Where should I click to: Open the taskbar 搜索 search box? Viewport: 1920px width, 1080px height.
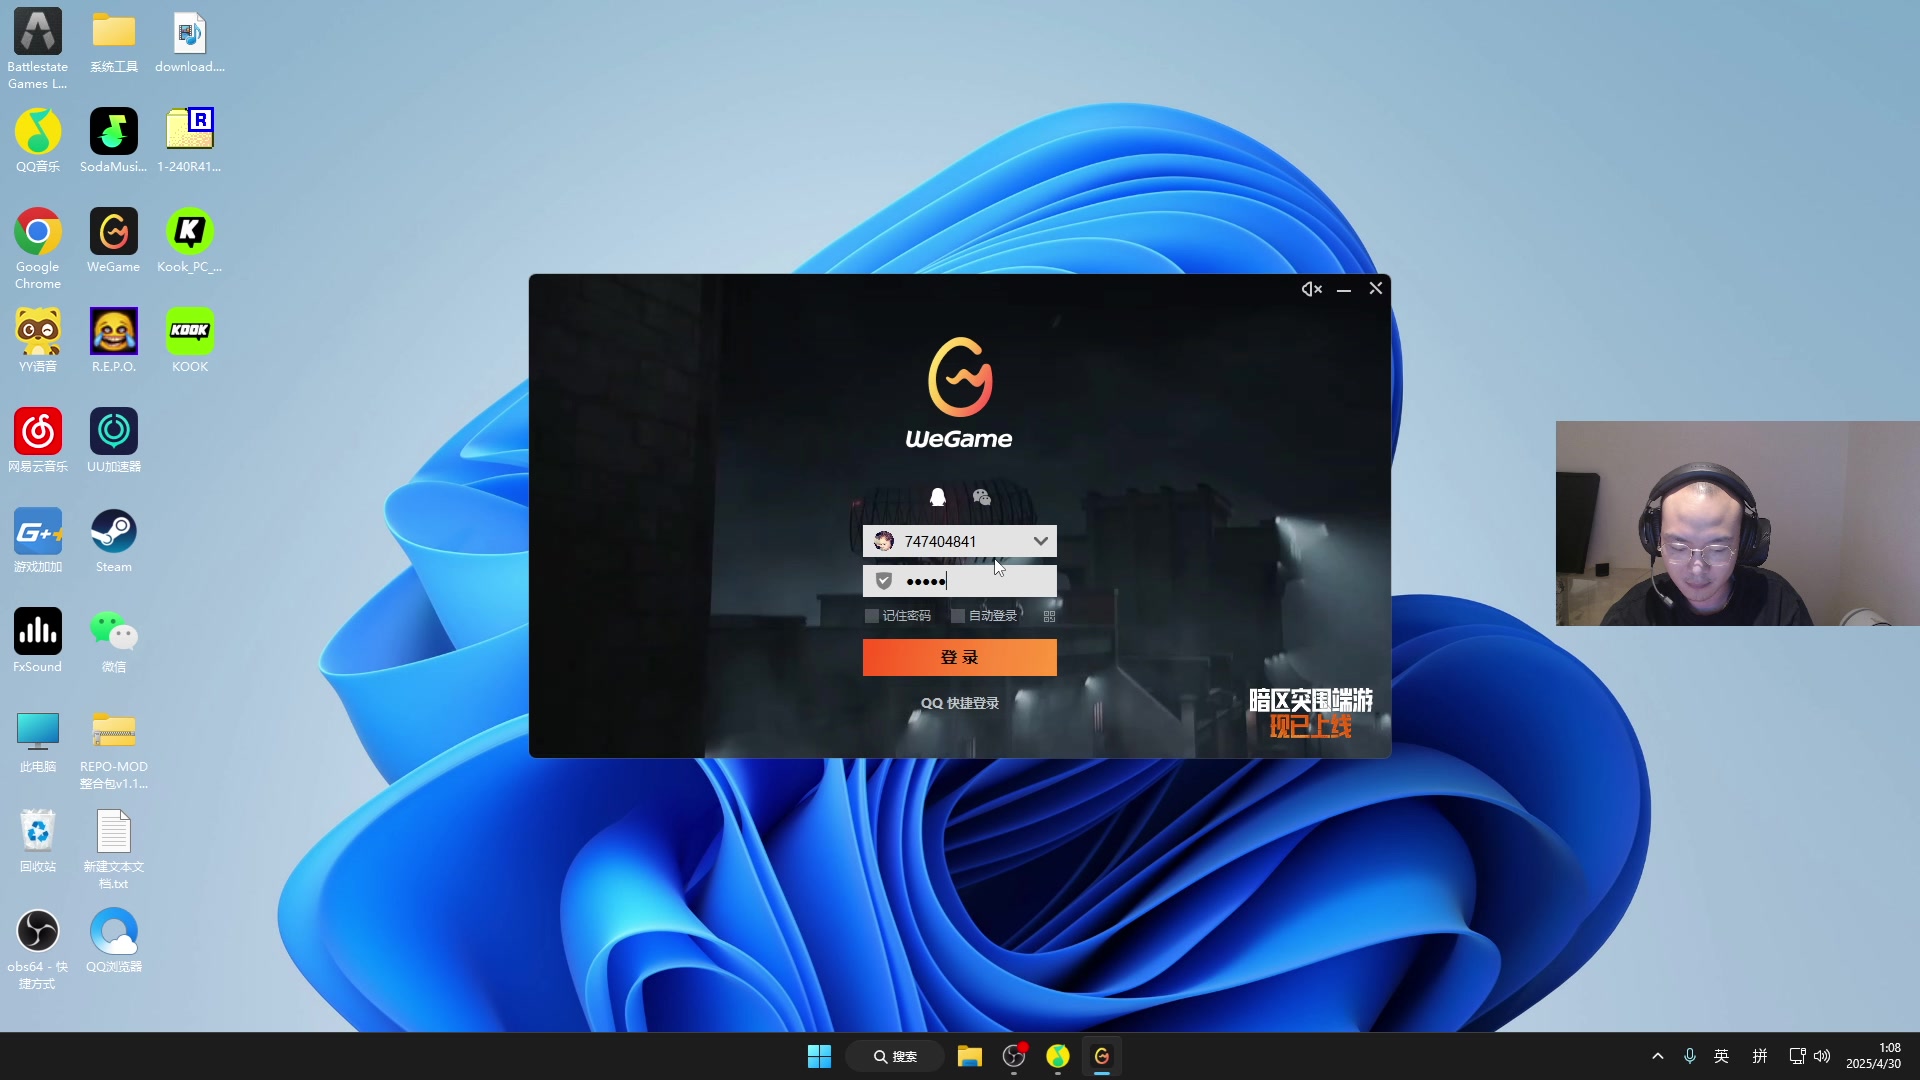point(895,1056)
